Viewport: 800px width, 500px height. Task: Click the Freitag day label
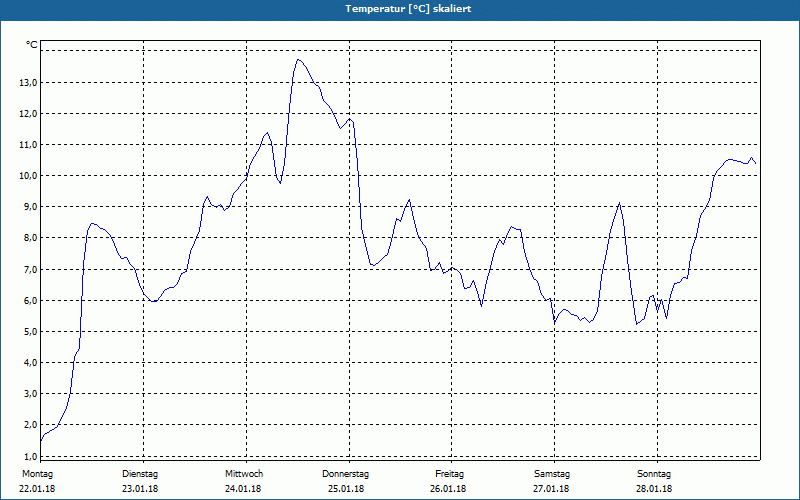click(x=449, y=474)
